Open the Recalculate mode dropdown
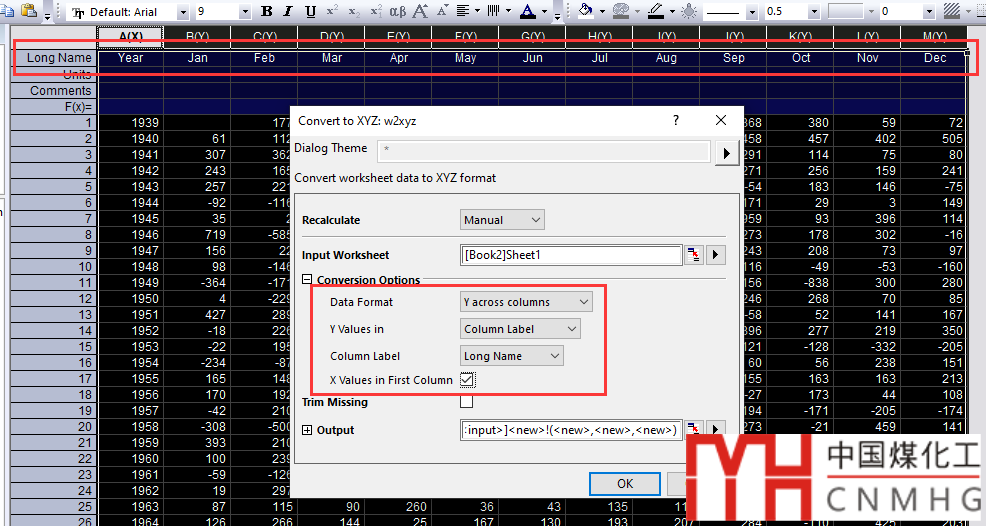Image resolution: width=986 pixels, height=526 pixels. [502, 220]
